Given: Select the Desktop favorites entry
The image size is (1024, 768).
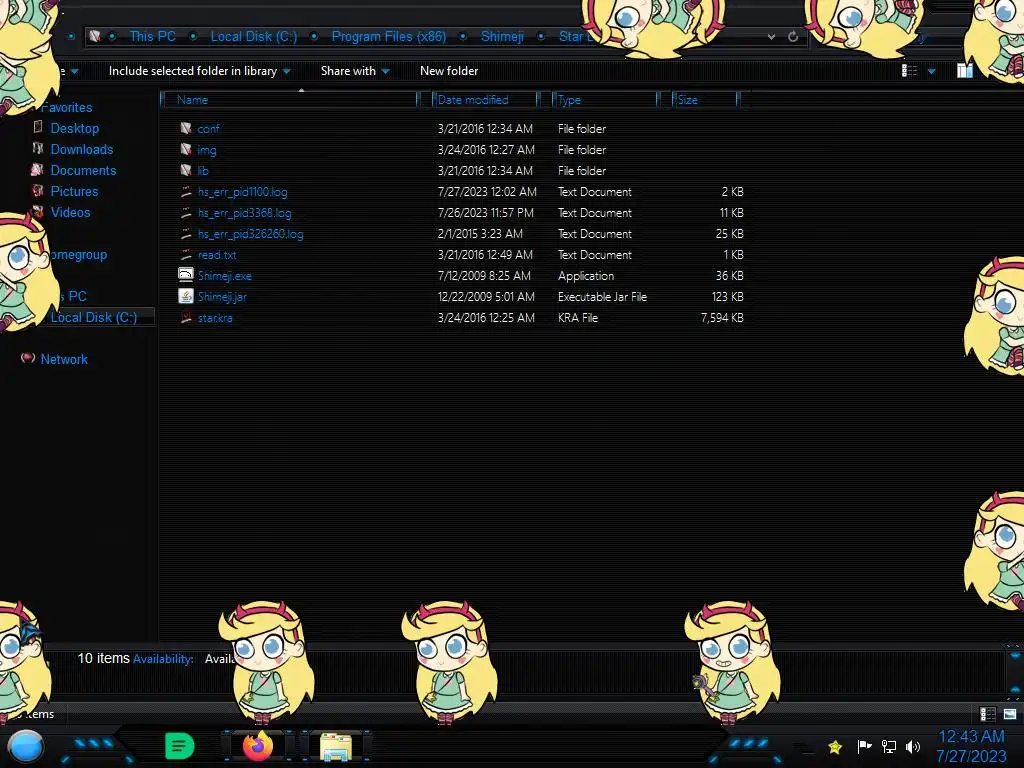Looking at the screenshot, I should [x=74, y=128].
